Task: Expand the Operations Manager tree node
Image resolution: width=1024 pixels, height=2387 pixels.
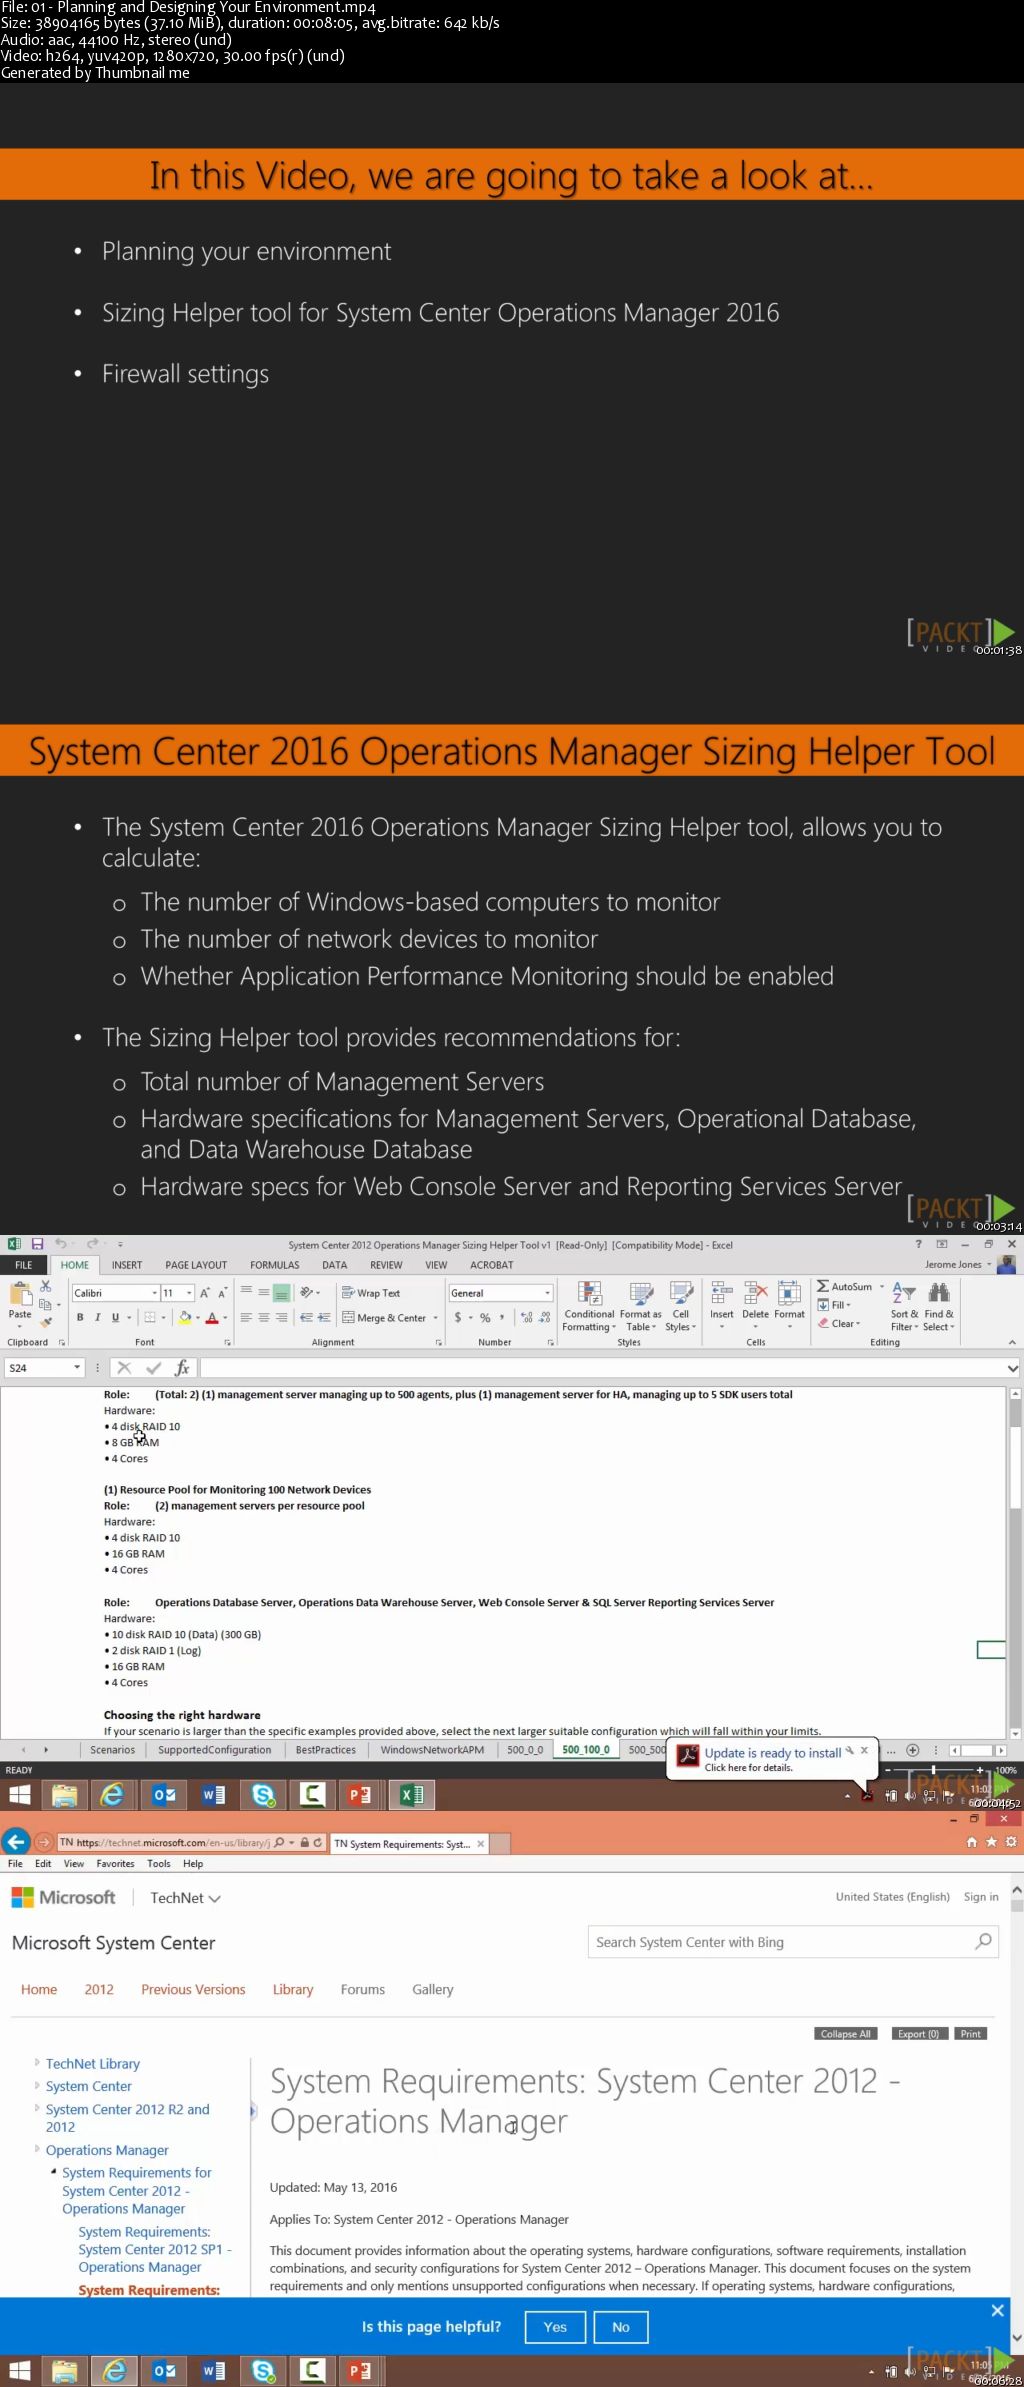Action: coord(37,2149)
